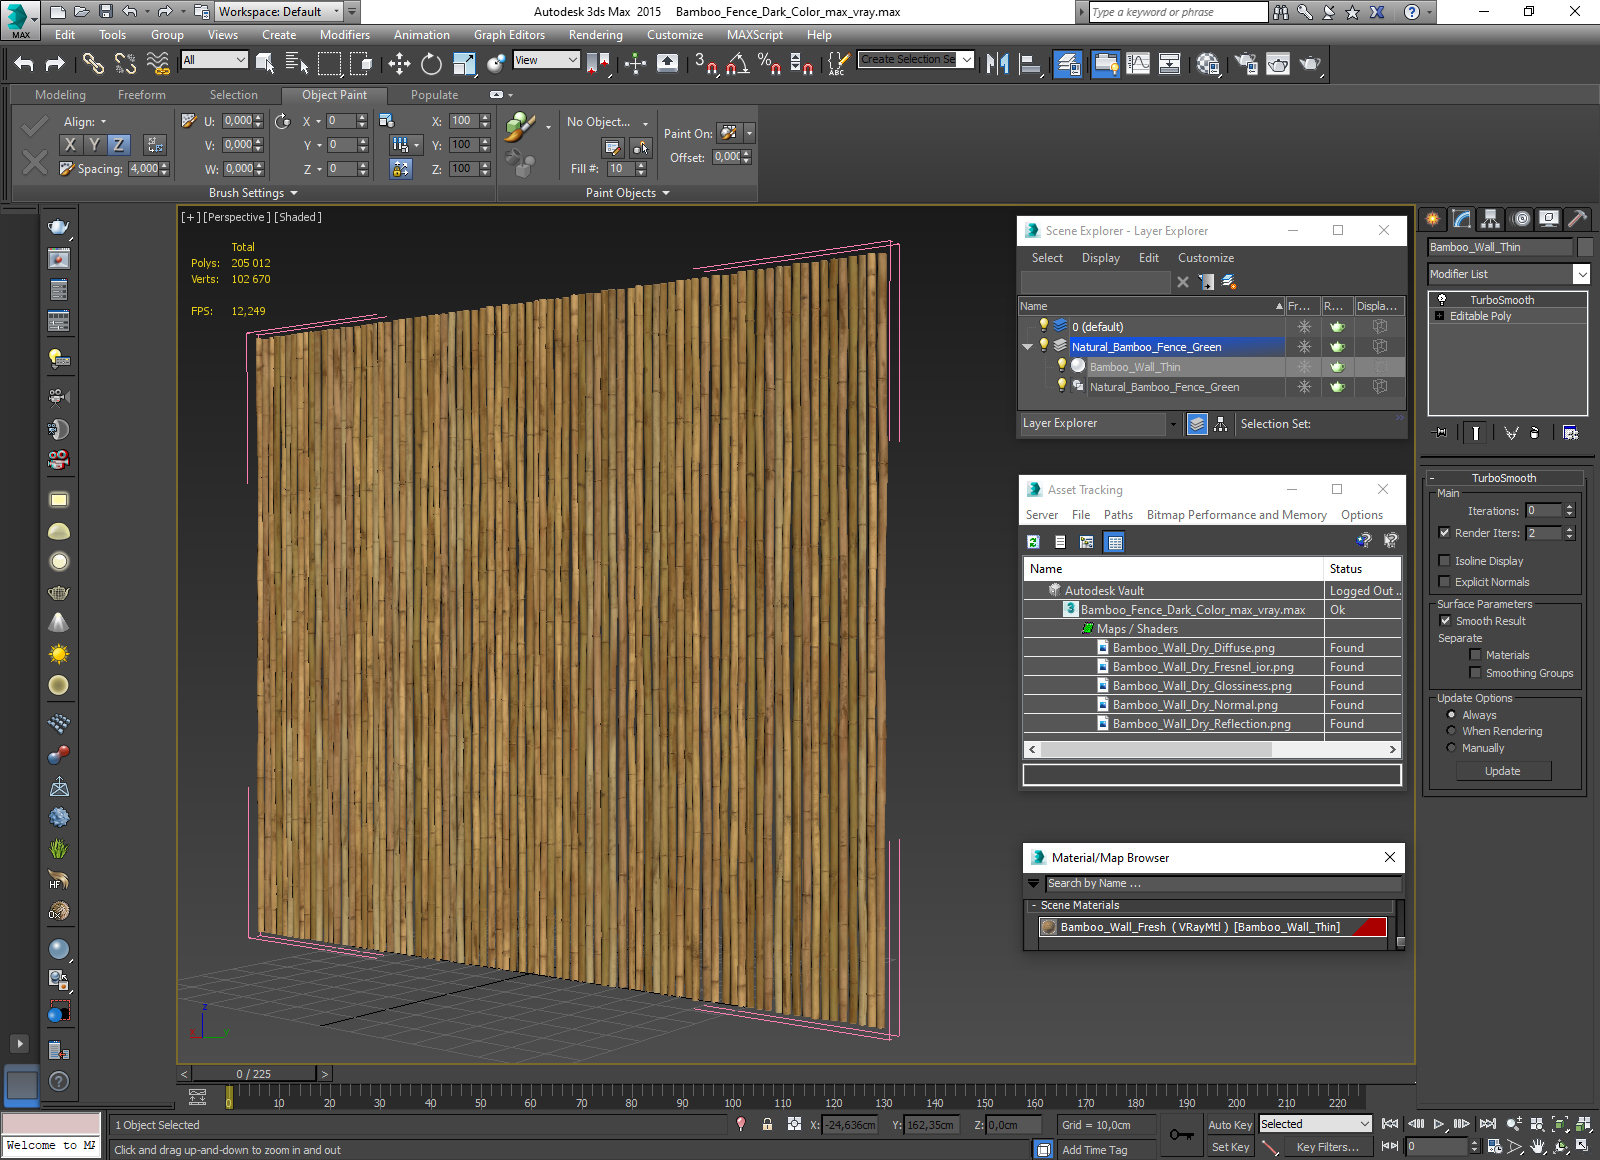
Task: Toggle selection lock padlock in status bar
Action: (x=767, y=1124)
